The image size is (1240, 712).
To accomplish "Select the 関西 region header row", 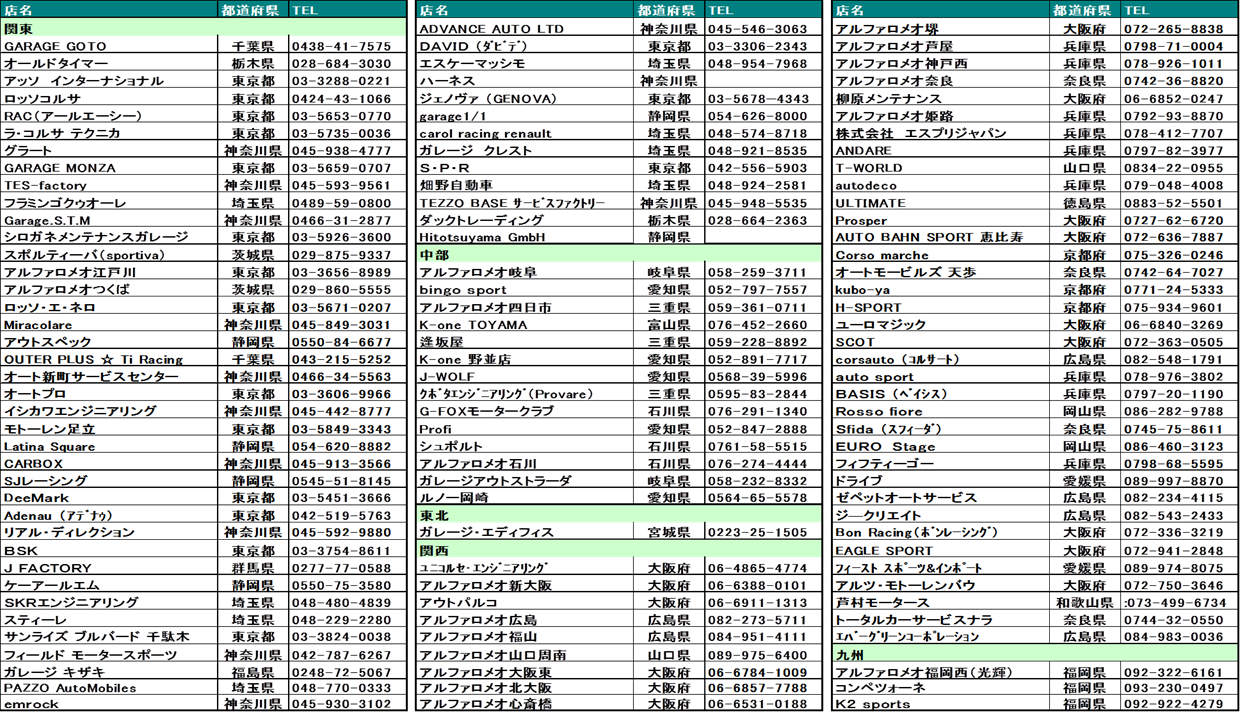I will pos(524,550).
